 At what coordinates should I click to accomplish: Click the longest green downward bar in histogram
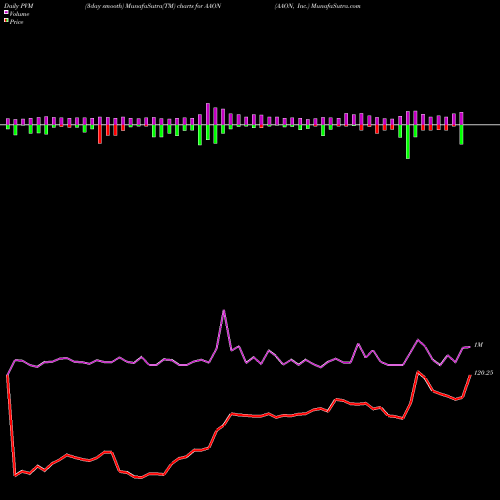tap(408, 142)
